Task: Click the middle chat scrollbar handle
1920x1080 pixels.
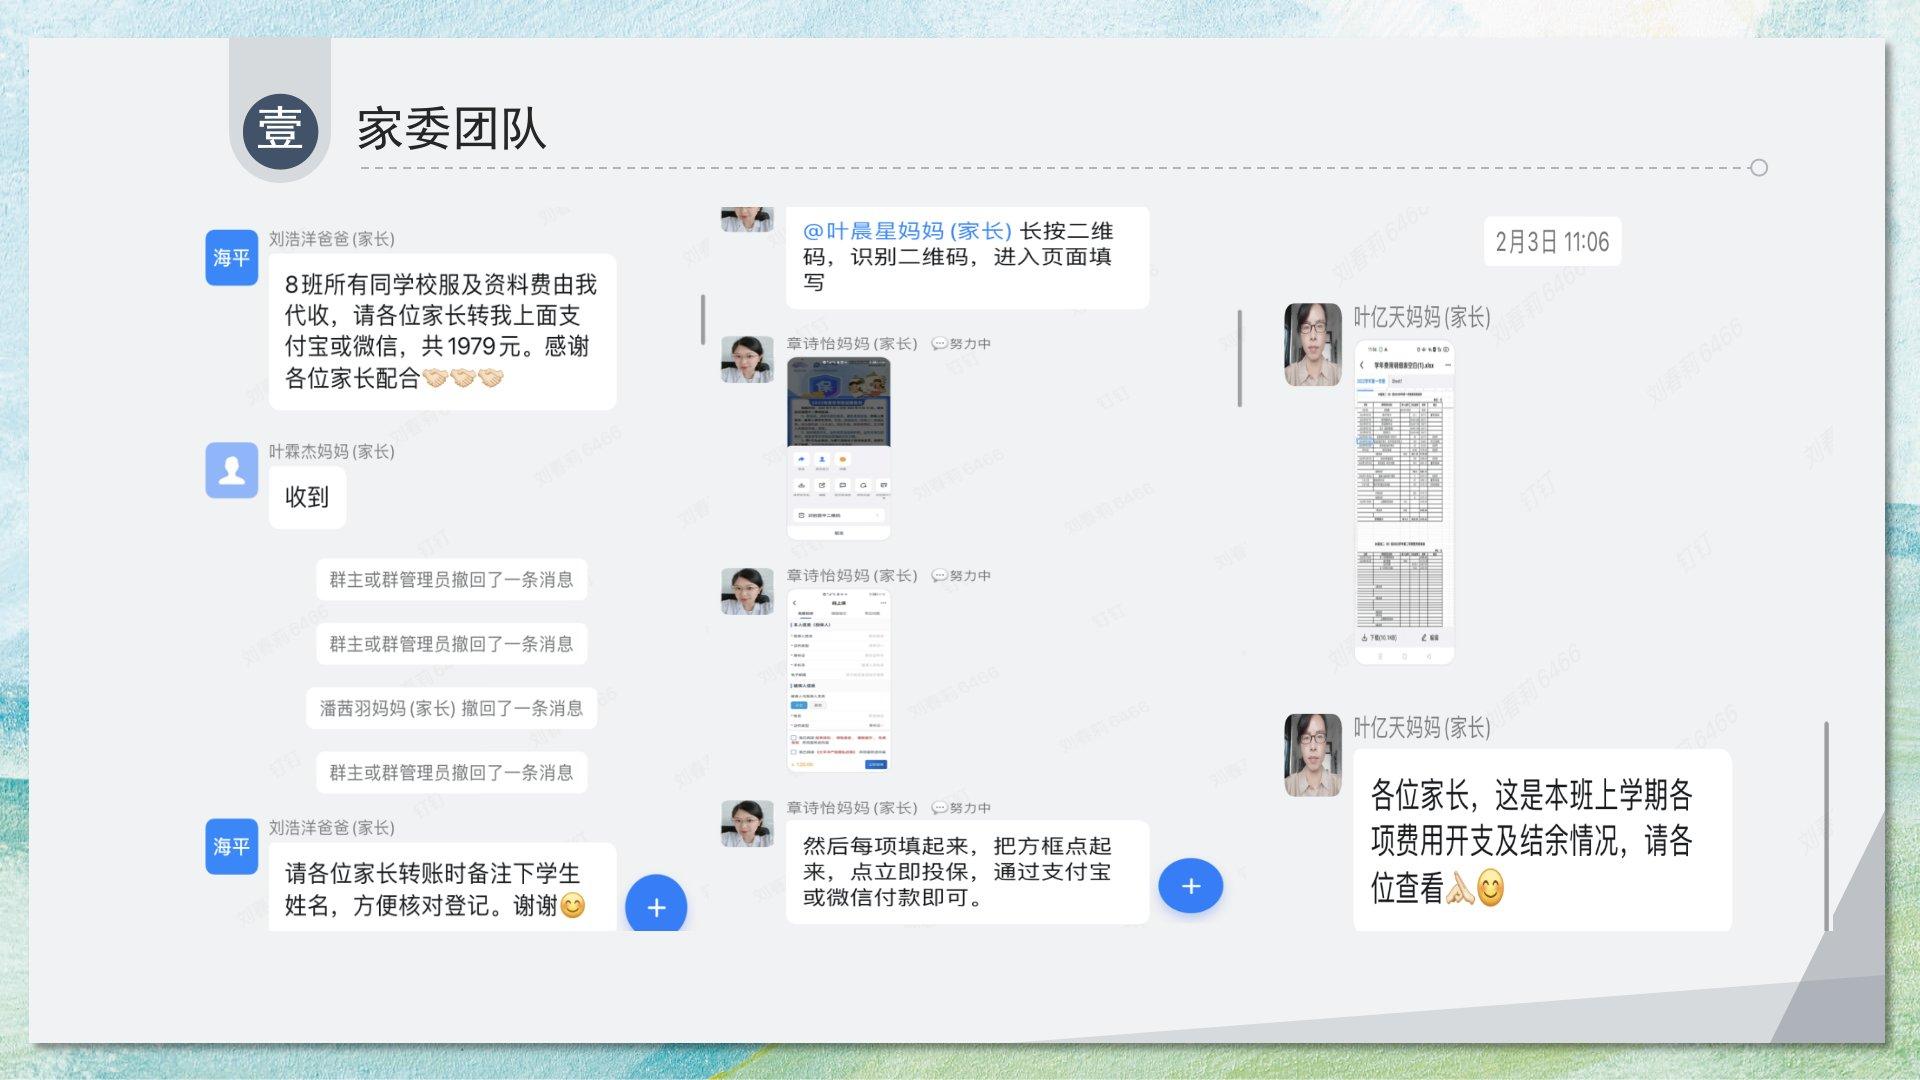Action: point(1239,358)
